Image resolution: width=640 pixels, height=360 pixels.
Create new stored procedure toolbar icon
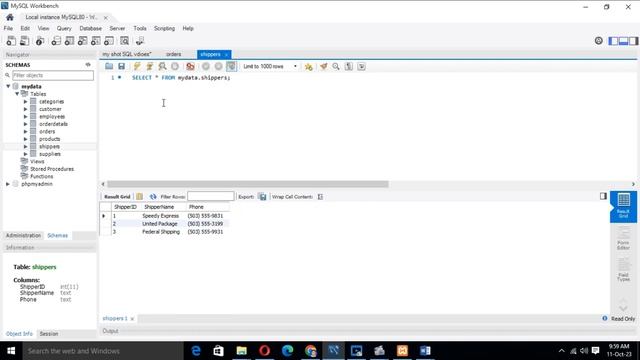96,41
